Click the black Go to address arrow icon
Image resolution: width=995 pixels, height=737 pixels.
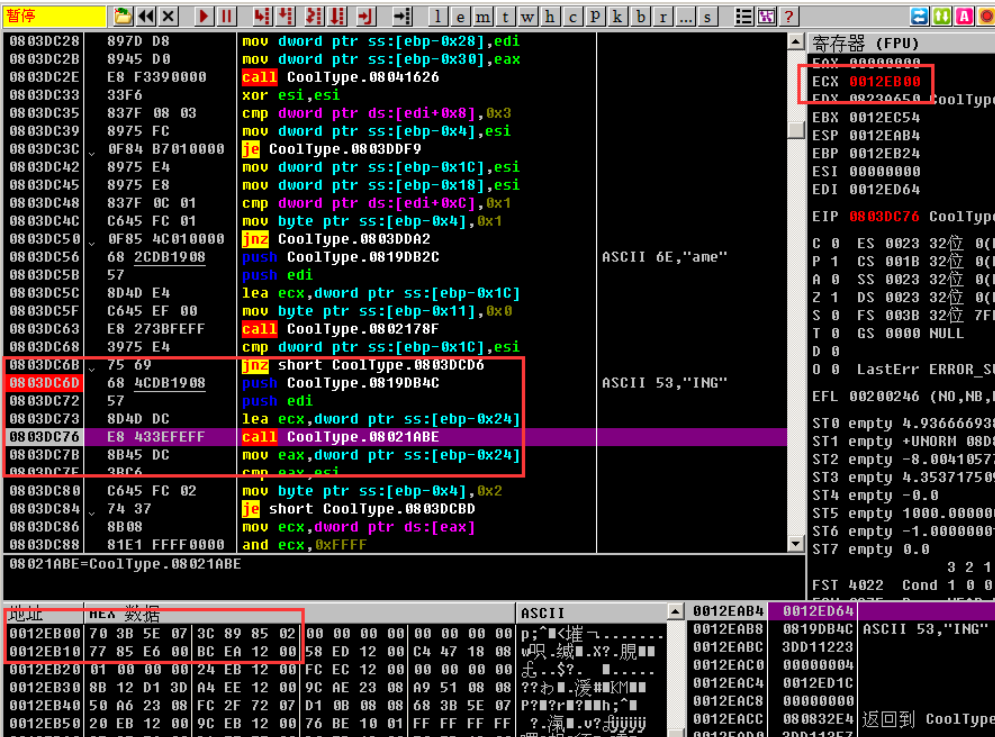pos(401,17)
